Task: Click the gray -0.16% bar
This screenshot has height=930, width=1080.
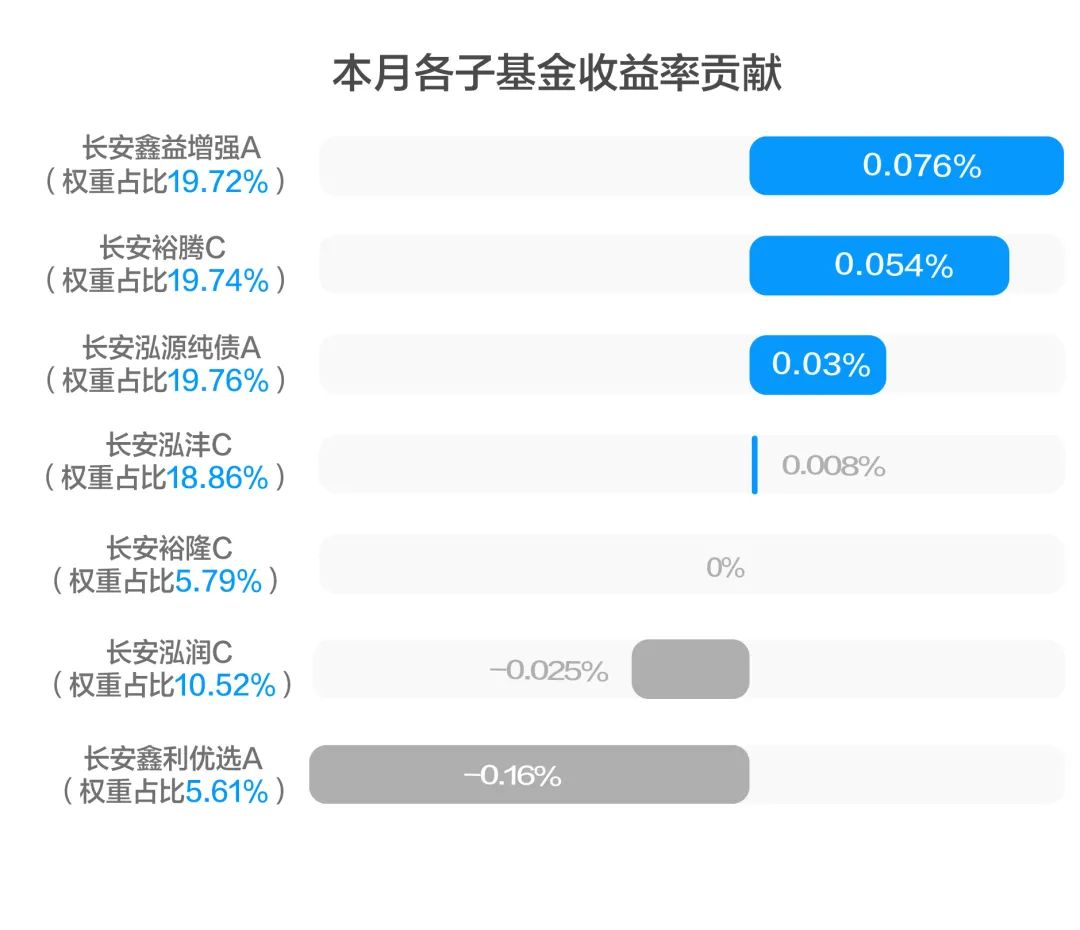Action: pos(528,775)
